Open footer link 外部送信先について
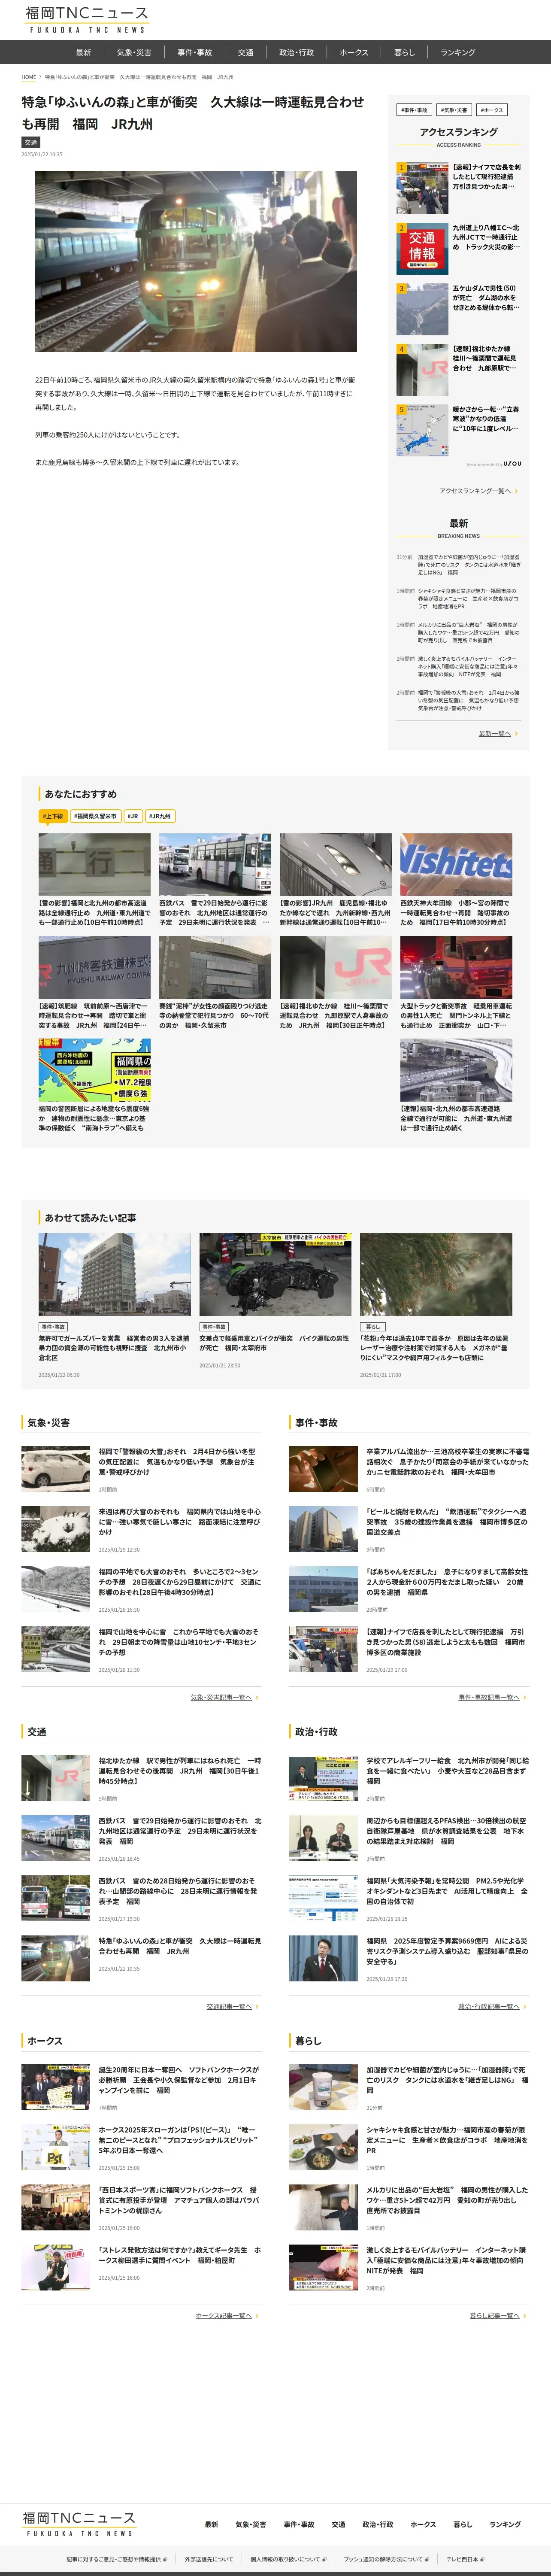The width and height of the screenshot is (551, 2576). tap(209, 2559)
